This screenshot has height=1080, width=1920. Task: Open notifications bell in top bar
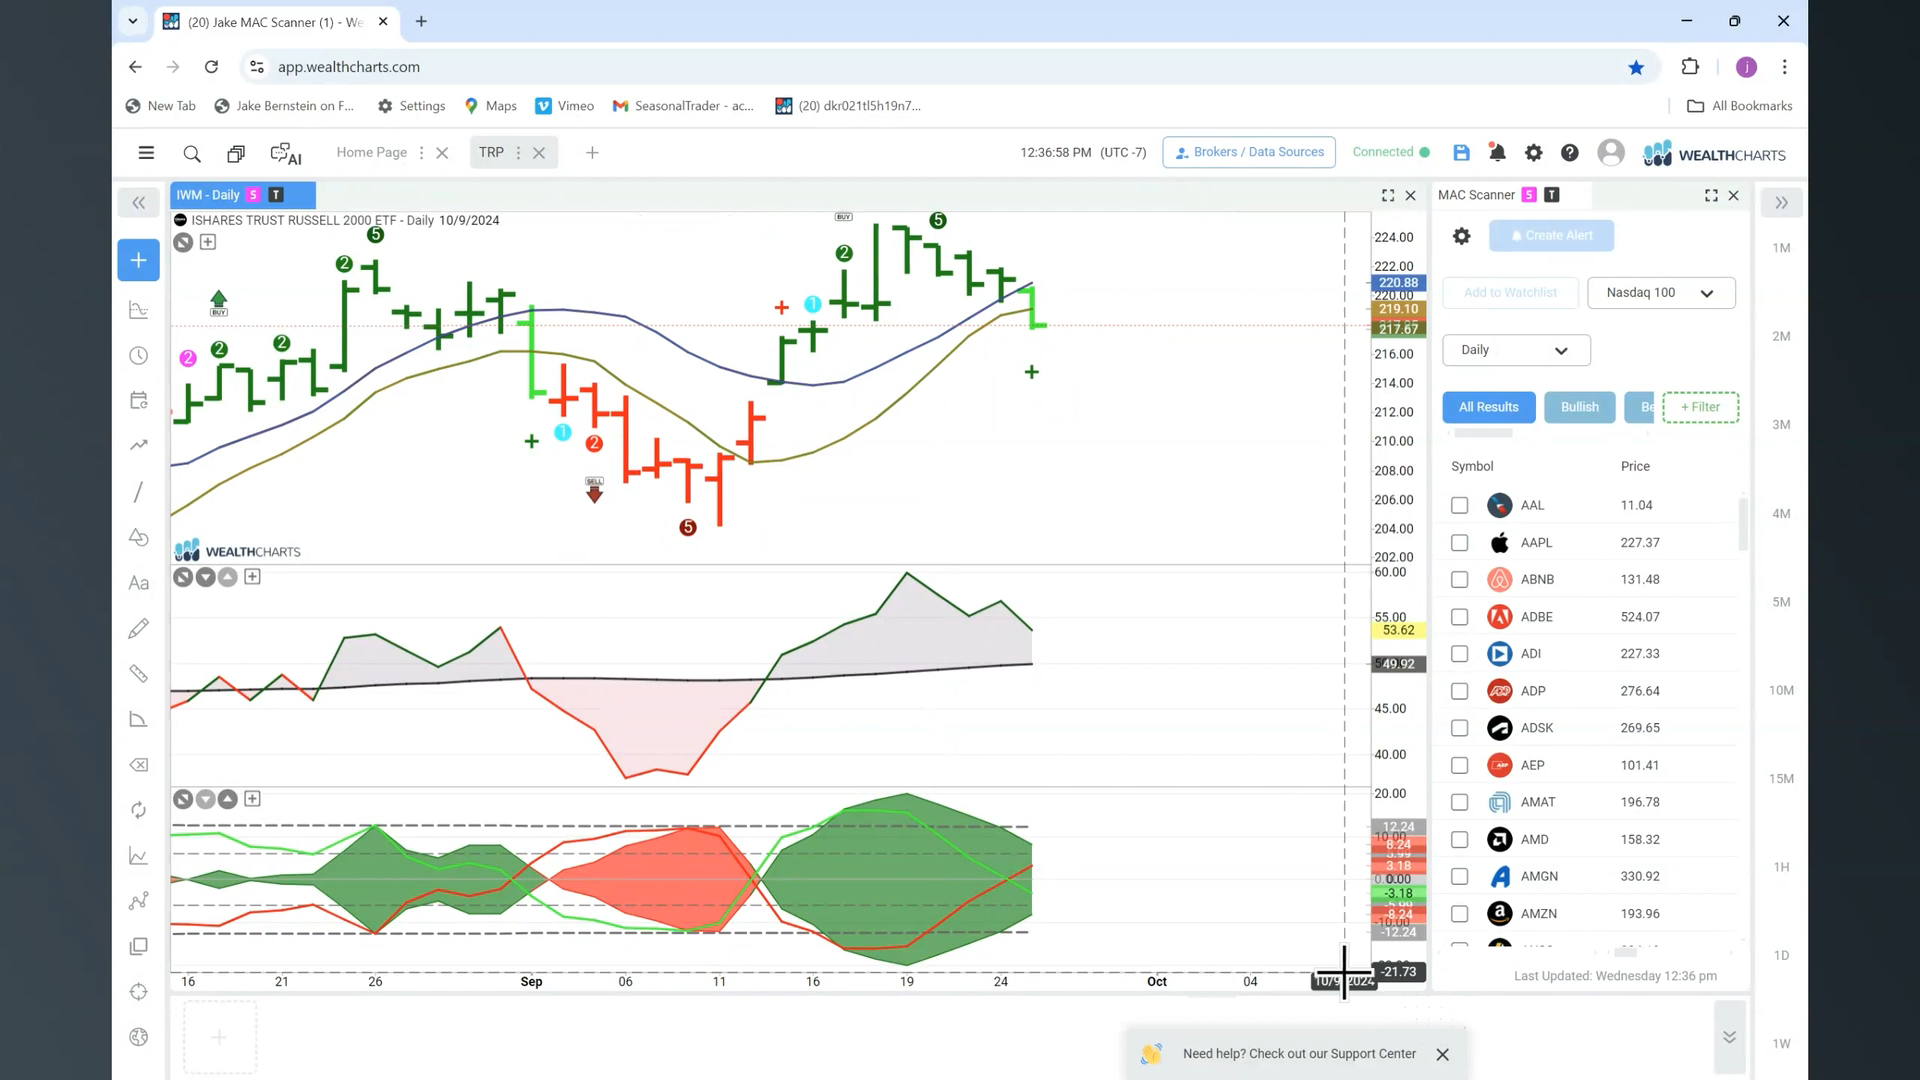pyautogui.click(x=1497, y=152)
